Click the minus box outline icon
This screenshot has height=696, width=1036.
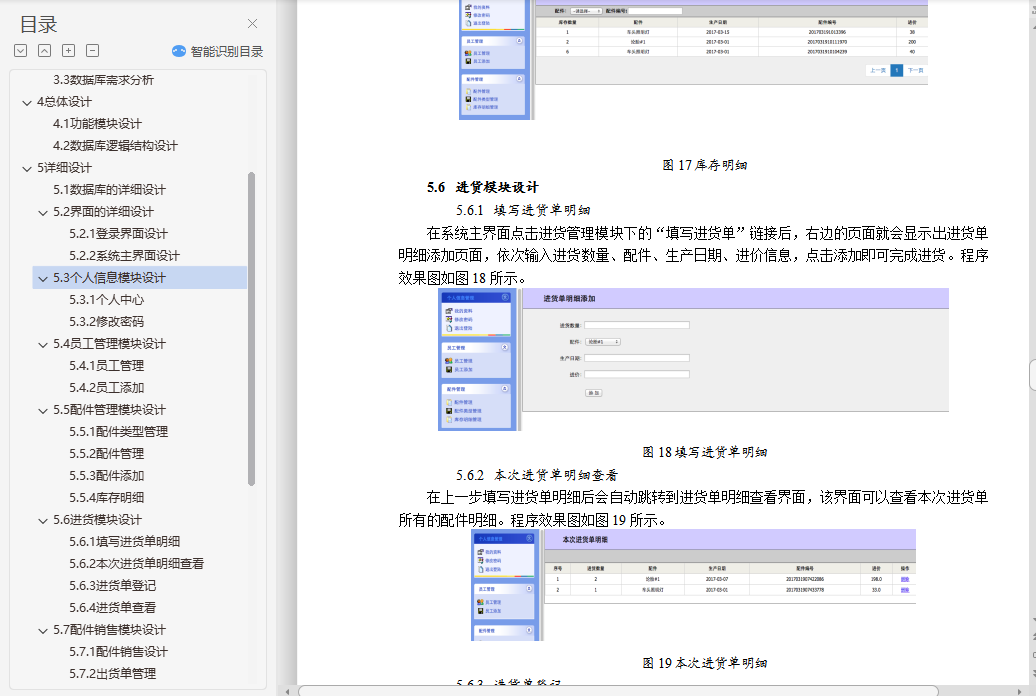(92, 51)
